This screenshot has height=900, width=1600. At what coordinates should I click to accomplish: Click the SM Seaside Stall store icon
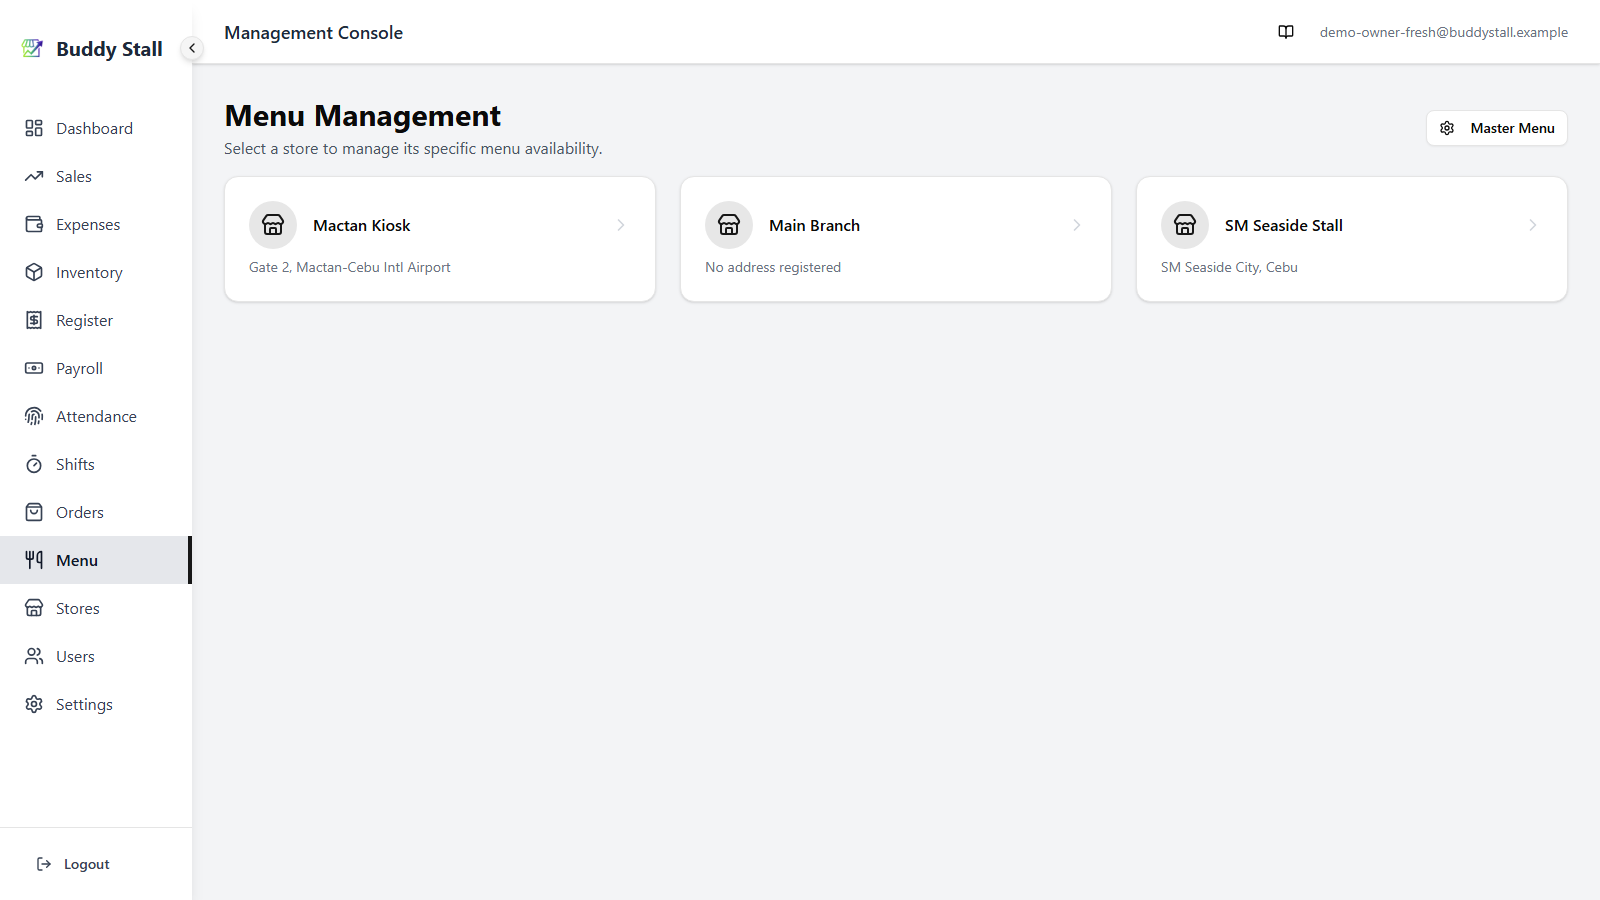click(x=1185, y=225)
